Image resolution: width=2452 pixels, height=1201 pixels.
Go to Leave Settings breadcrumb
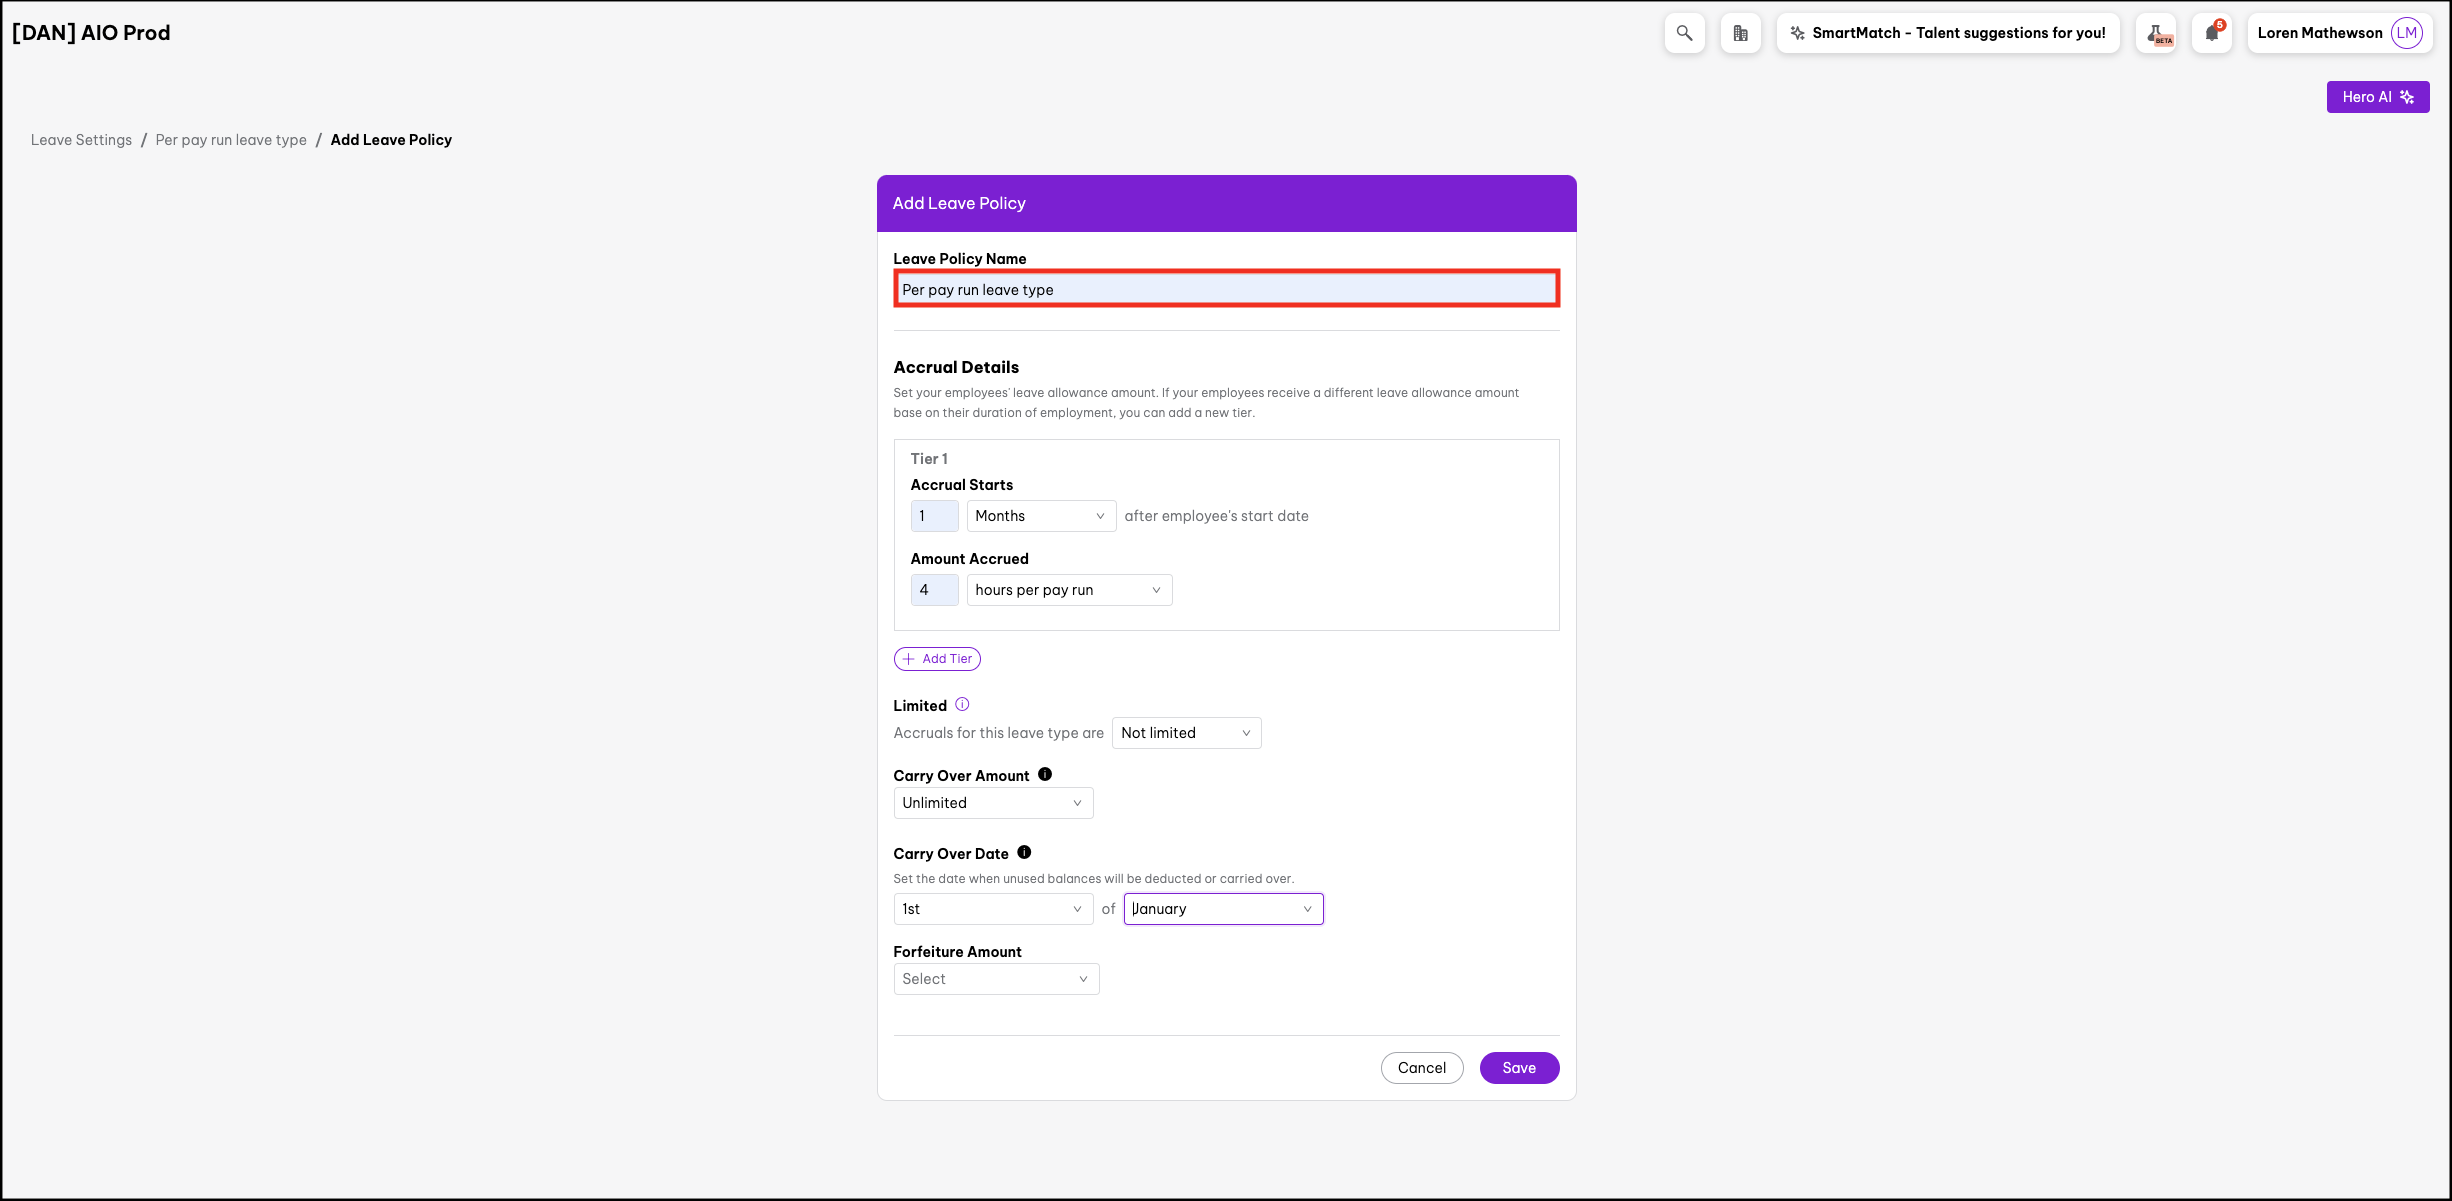[x=81, y=140]
